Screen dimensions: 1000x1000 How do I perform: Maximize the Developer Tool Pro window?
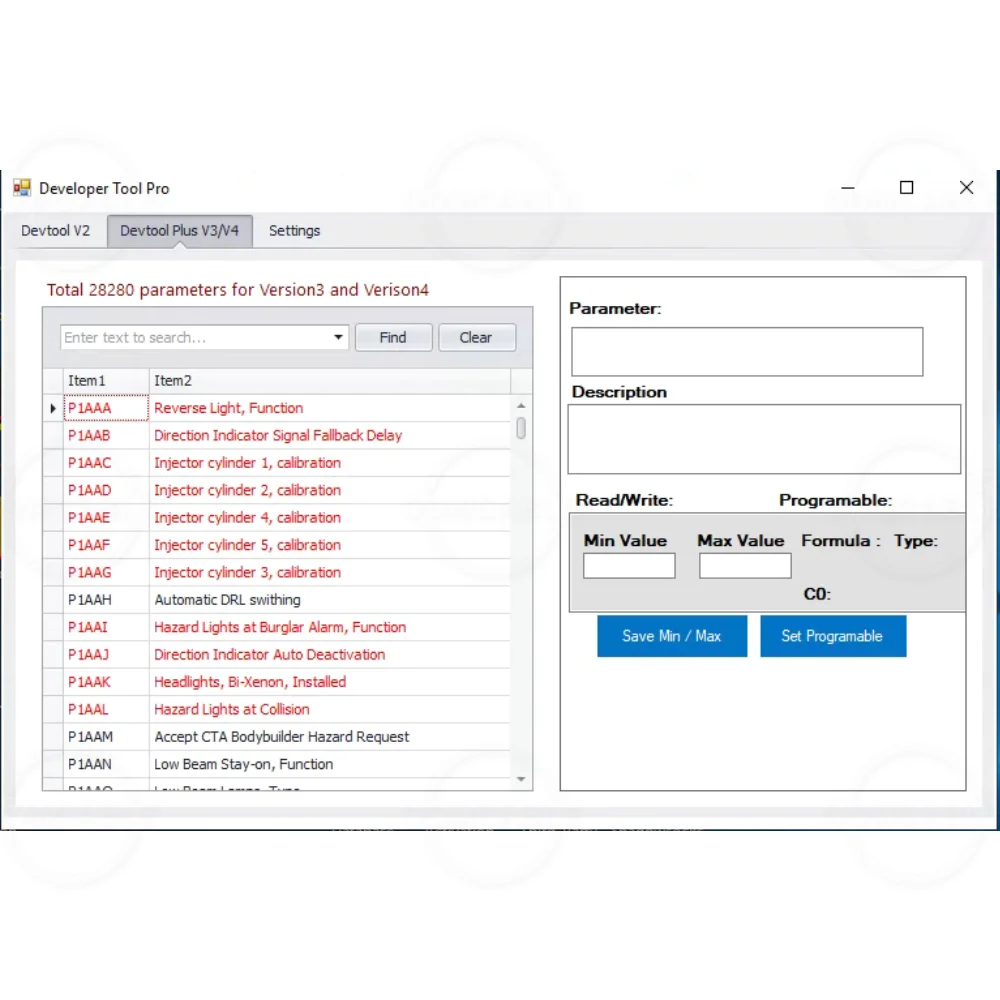tap(906, 188)
